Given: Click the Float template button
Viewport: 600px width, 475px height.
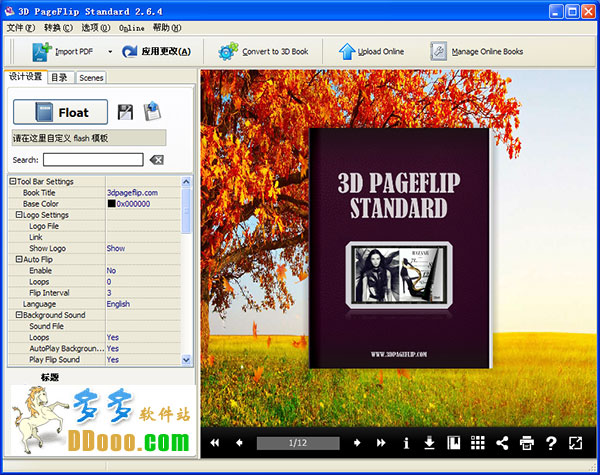Looking at the screenshot, I should 60,112.
